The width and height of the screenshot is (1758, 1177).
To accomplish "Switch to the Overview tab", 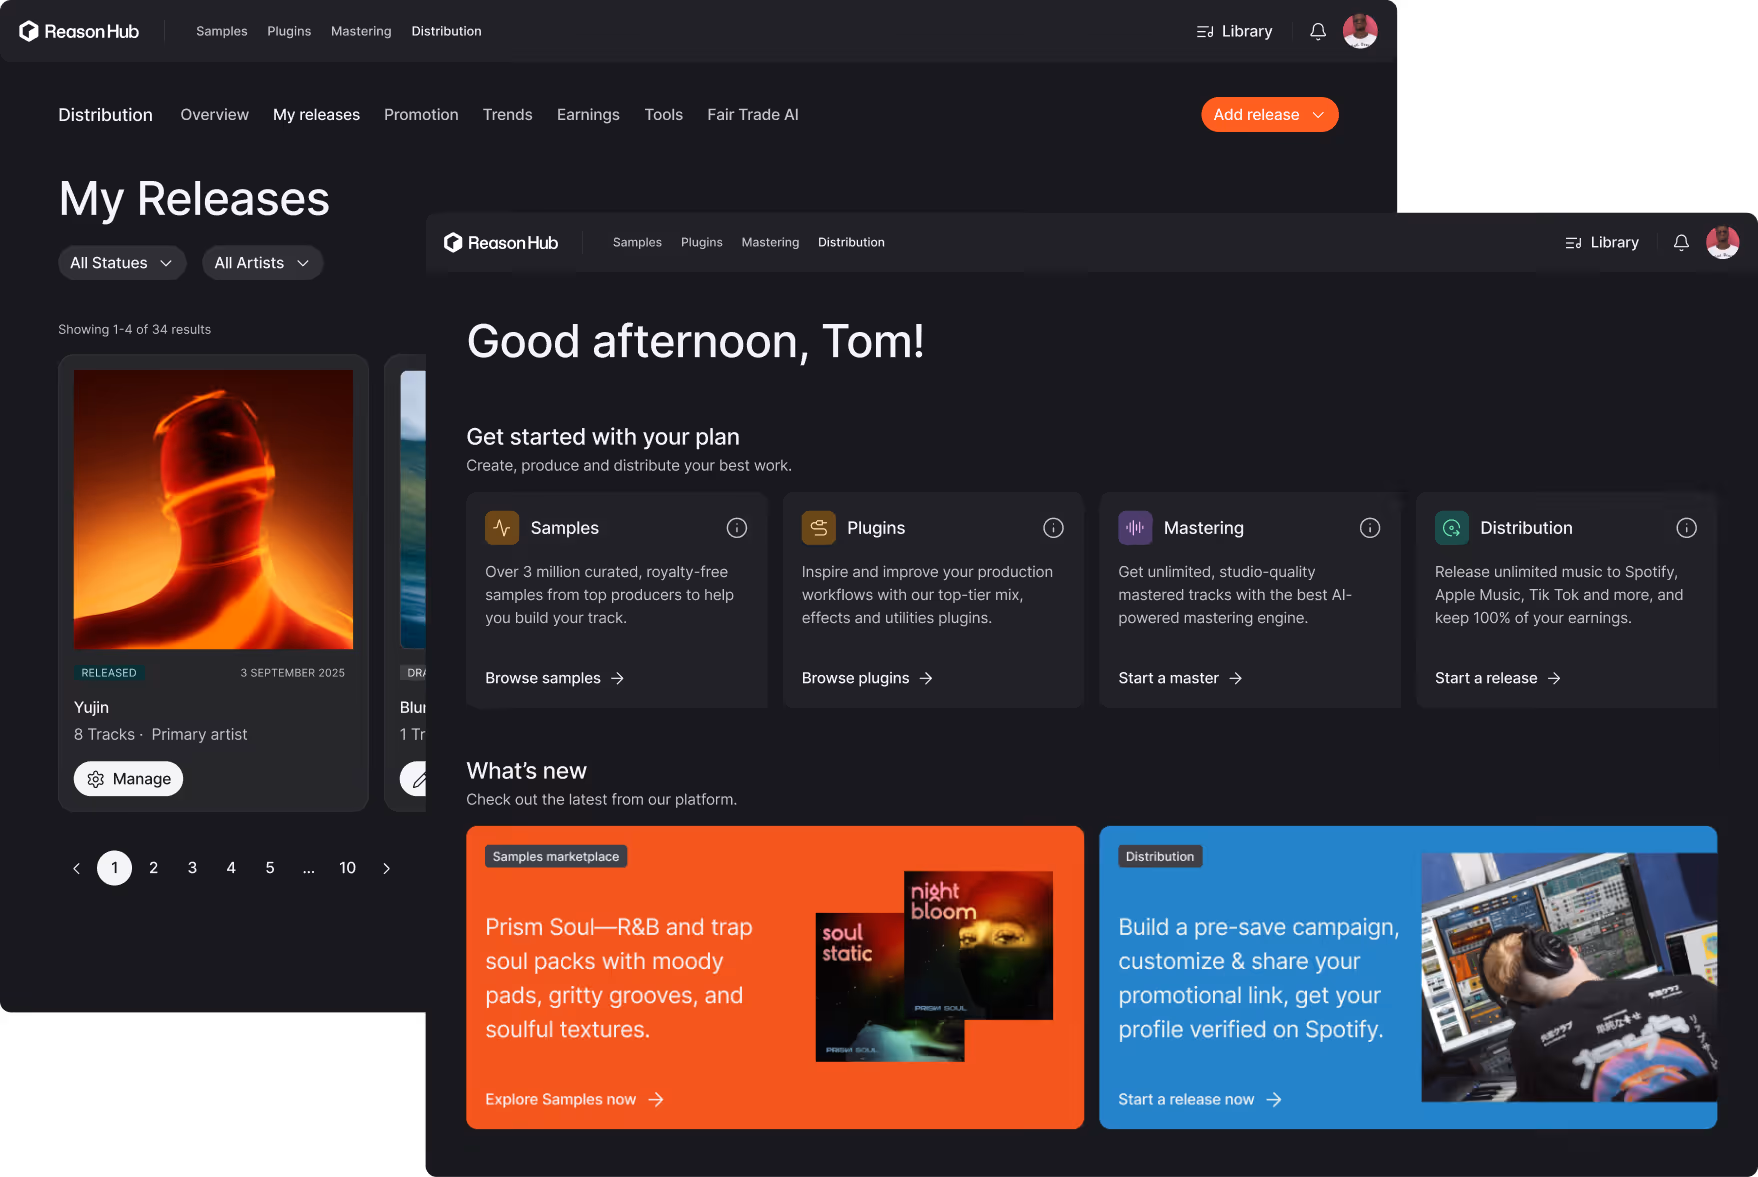I will tap(214, 114).
